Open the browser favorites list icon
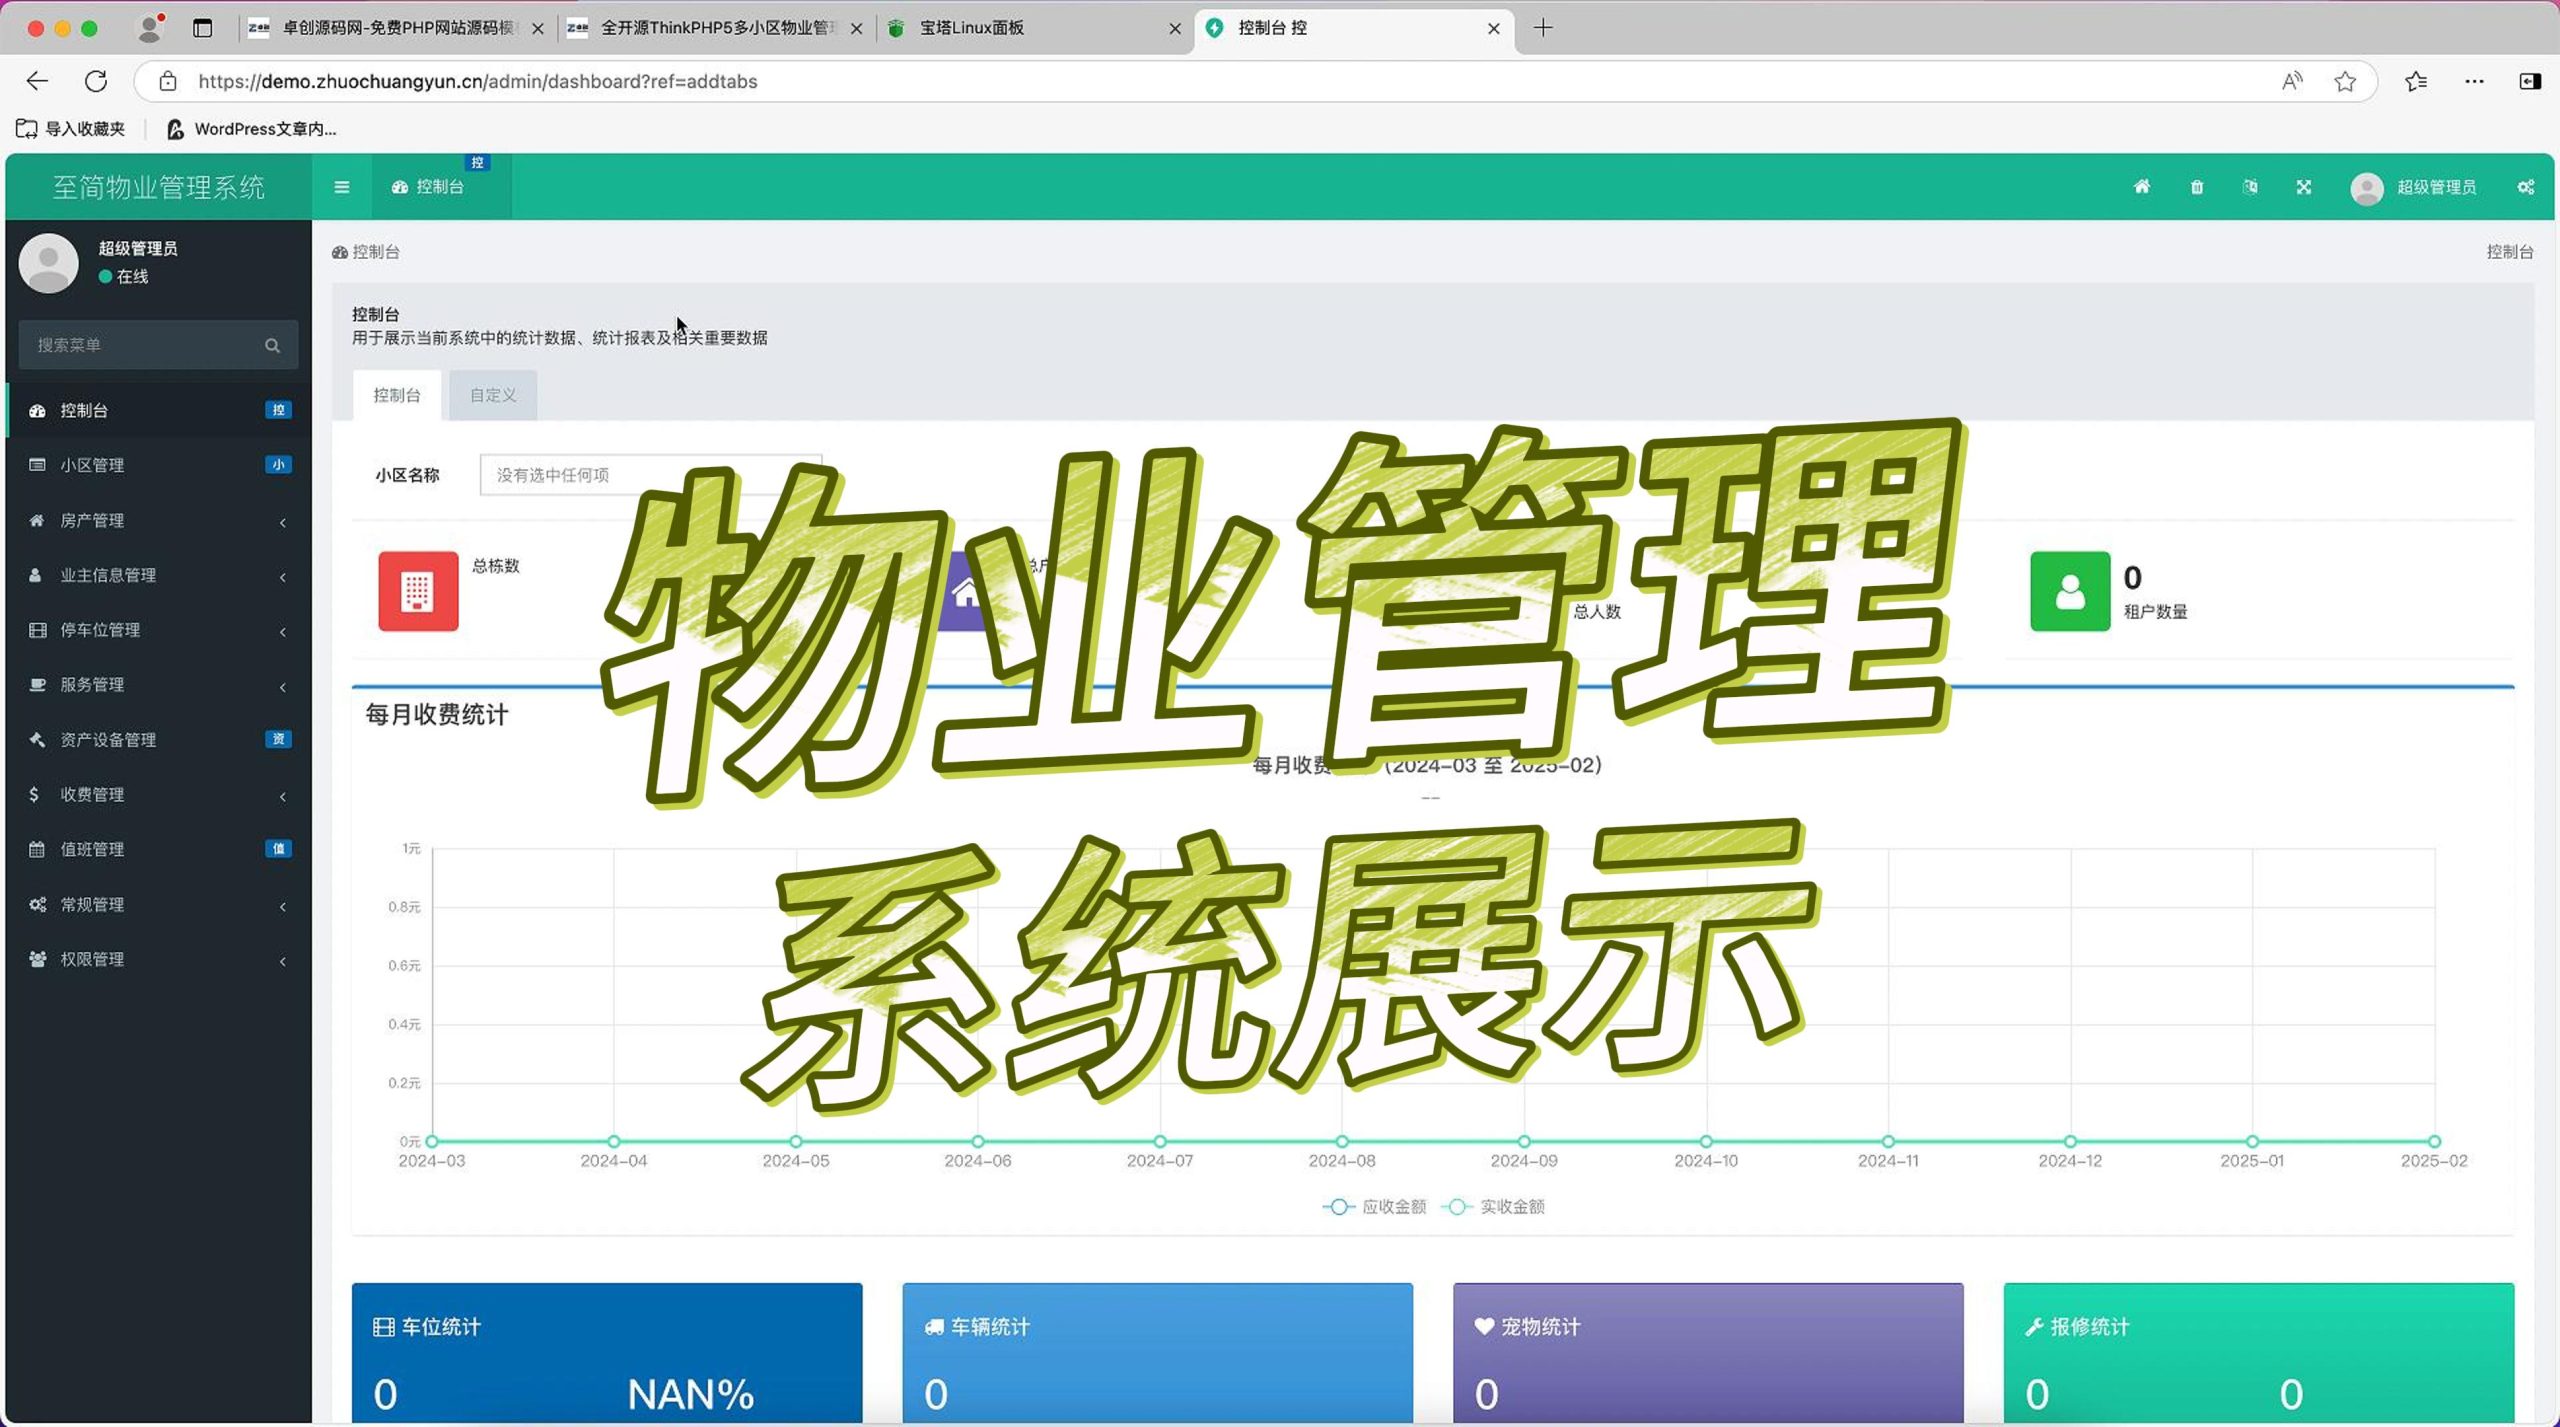Screen dimensions: 2560x1427 [x=2416, y=81]
